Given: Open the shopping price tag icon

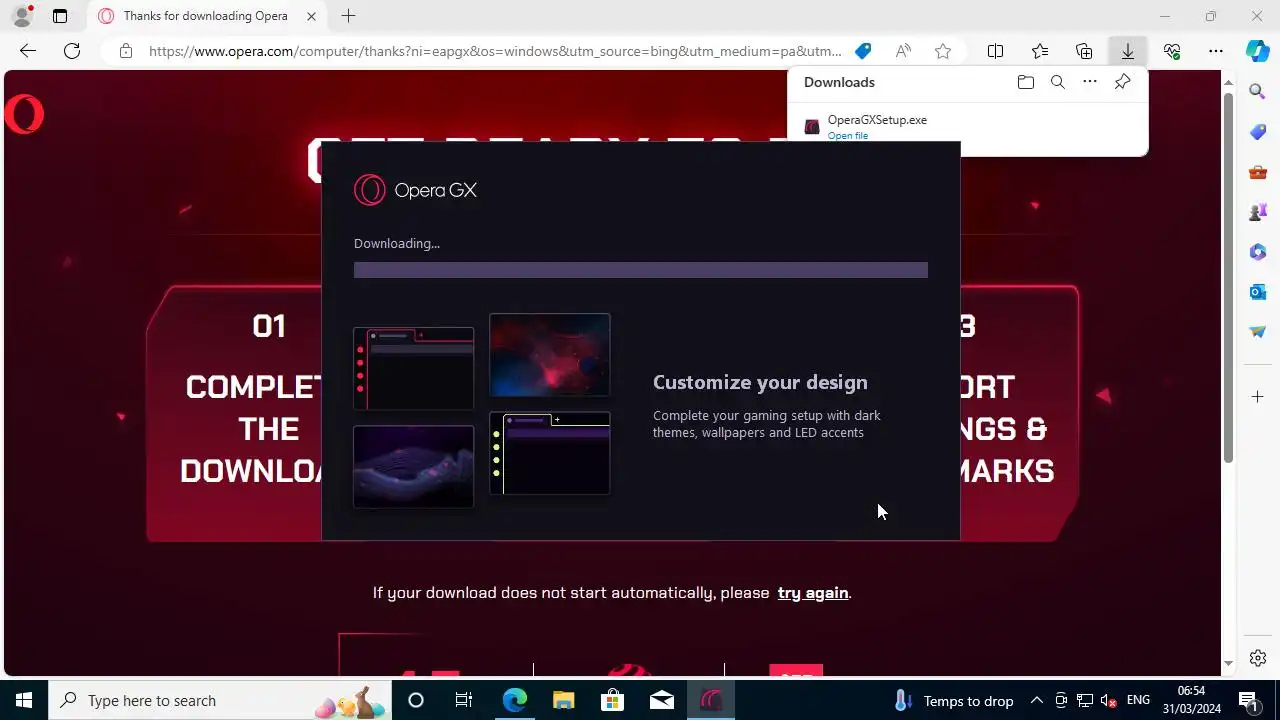Looking at the screenshot, I should tap(863, 51).
